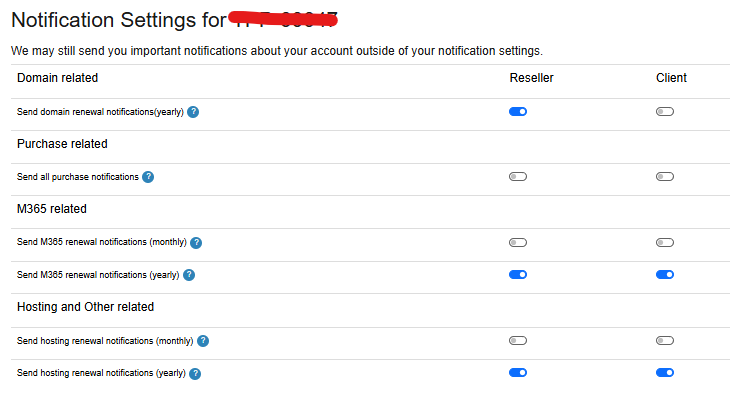730x405 pixels.
Task: Enable Client domain renewal notifications toggle
Action: point(665,112)
